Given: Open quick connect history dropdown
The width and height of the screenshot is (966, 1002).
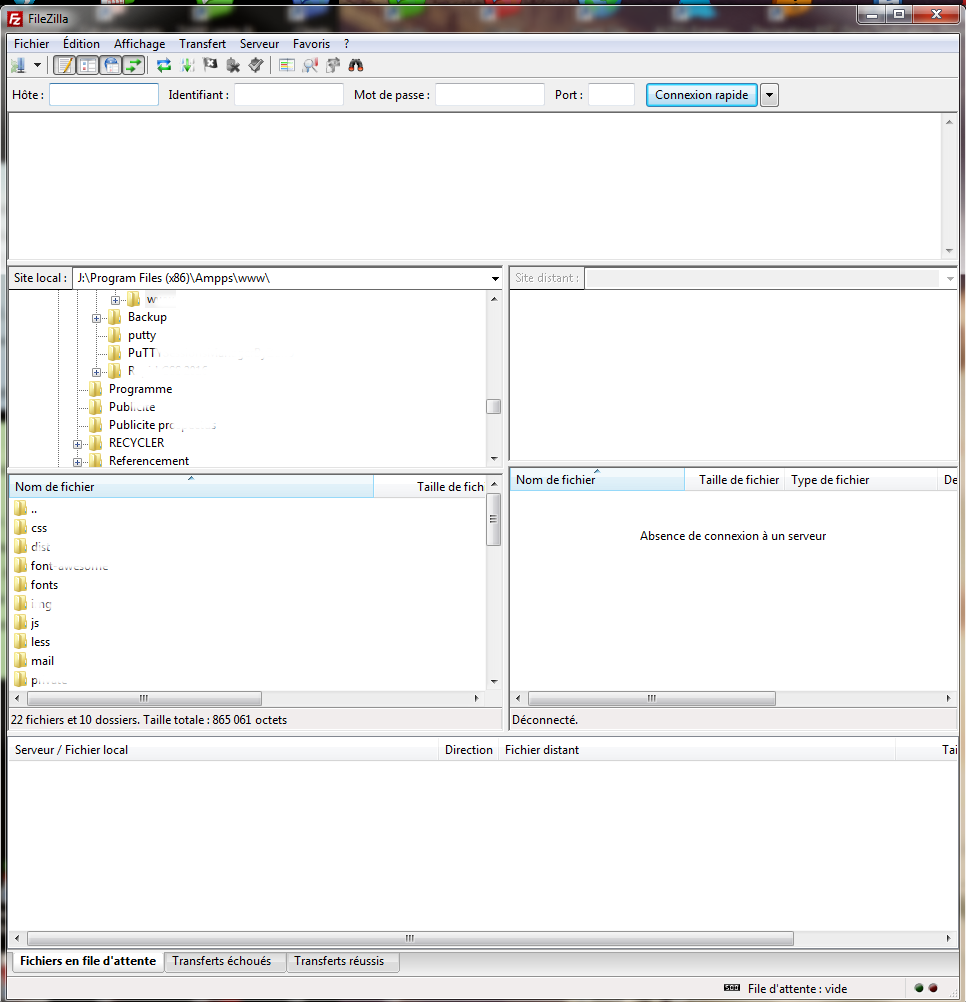Looking at the screenshot, I should click(x=769, y=95).
